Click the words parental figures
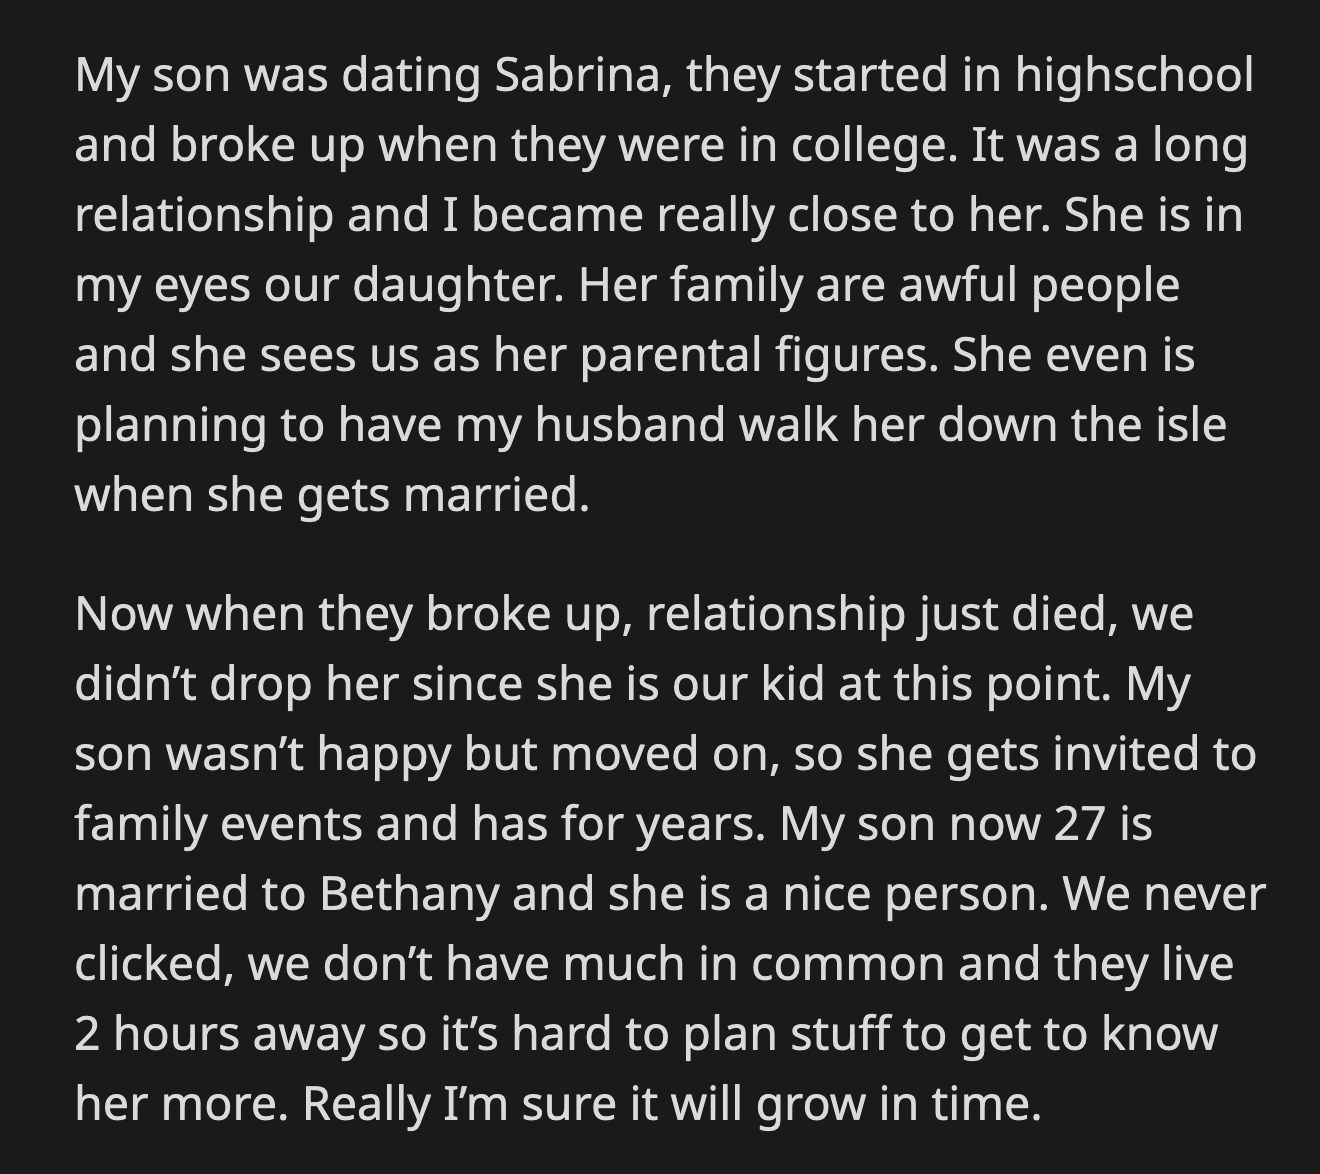1320x1174 pixels. 759,356
